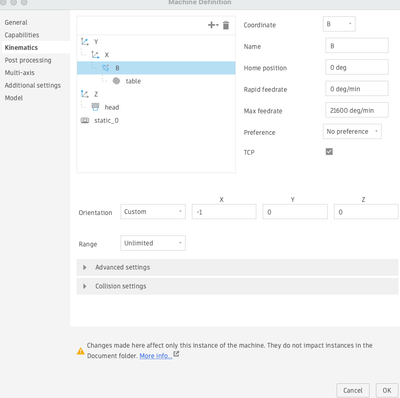Select the static_0 label in tree
This screenshot has height=398, width=400.
106,120
